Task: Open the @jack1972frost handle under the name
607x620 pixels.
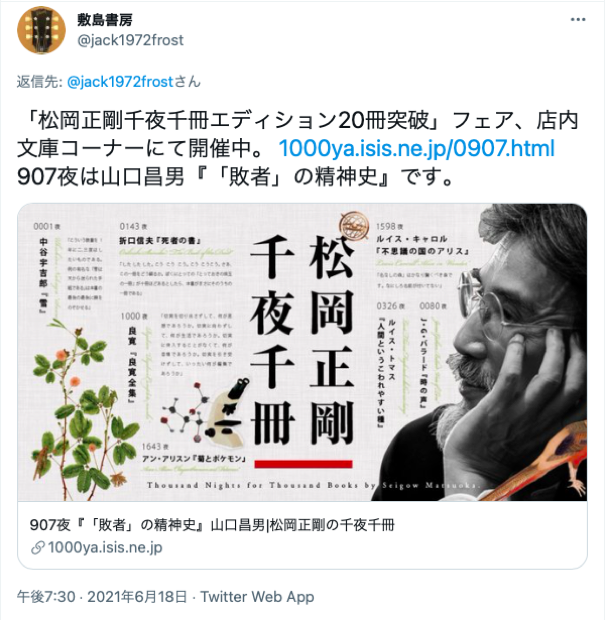Action: click(130, 40)
